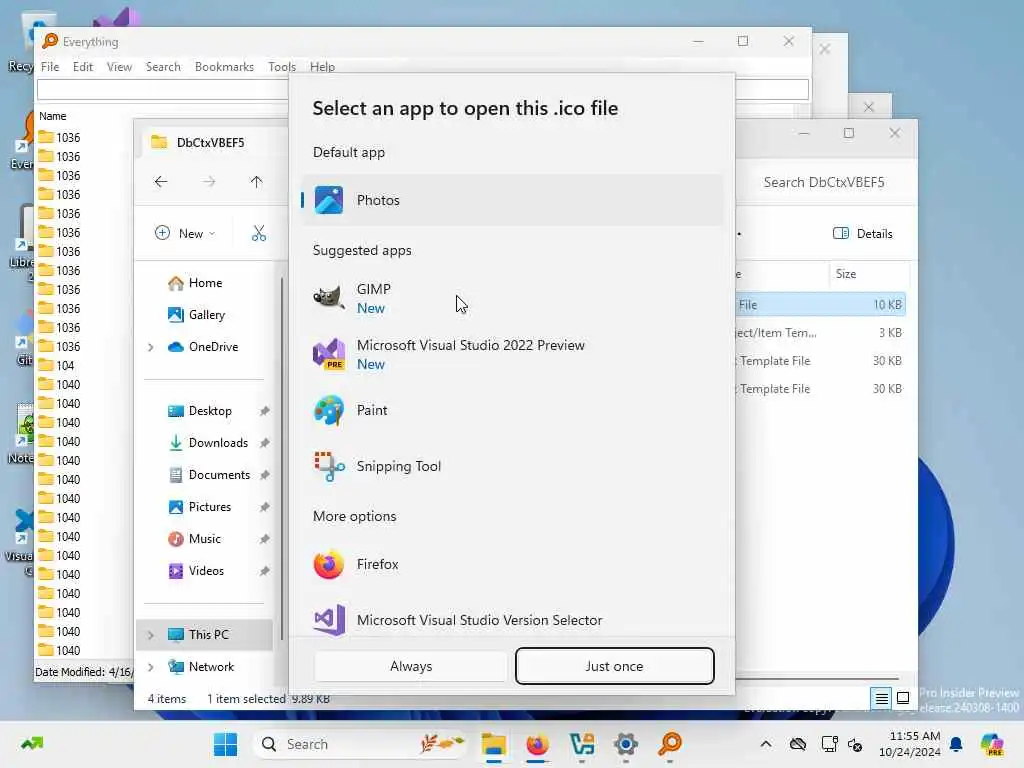Click the Everything search input field
This screenshot has height=768, width=1024.
(x=163, y=89)
